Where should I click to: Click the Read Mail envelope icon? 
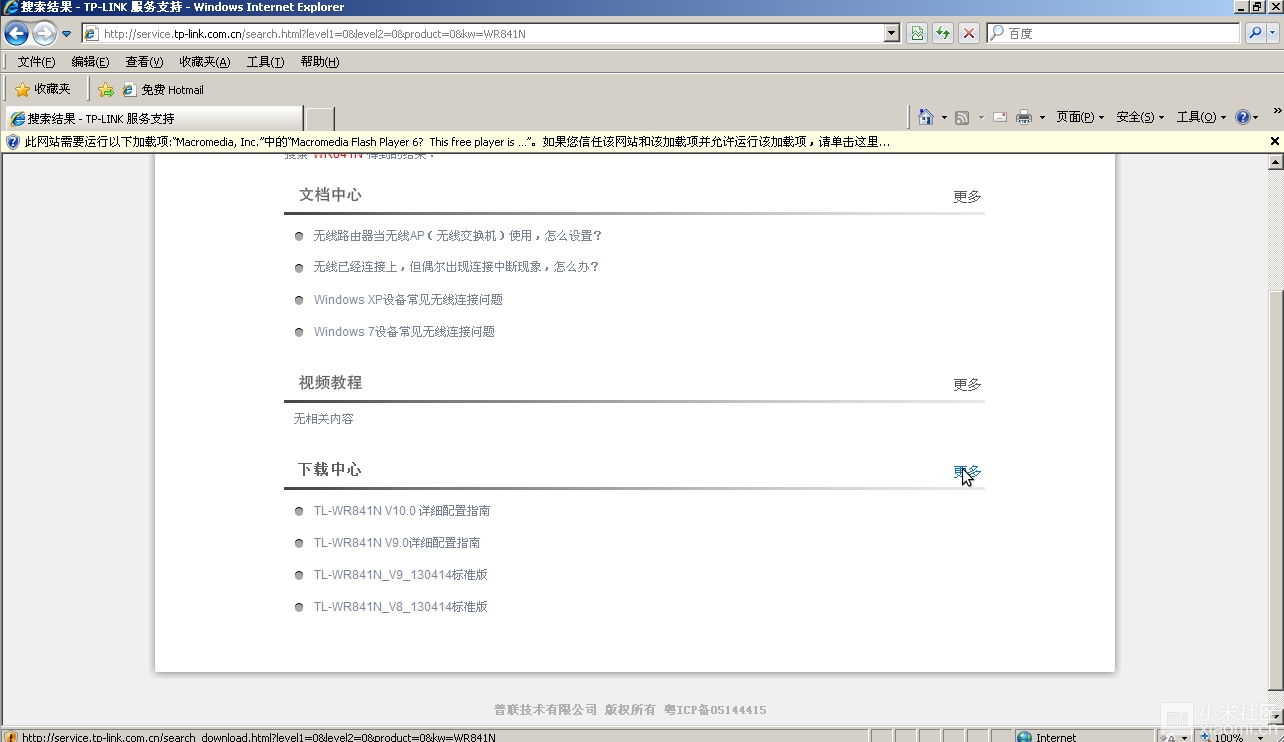click(x=999, y=118)
